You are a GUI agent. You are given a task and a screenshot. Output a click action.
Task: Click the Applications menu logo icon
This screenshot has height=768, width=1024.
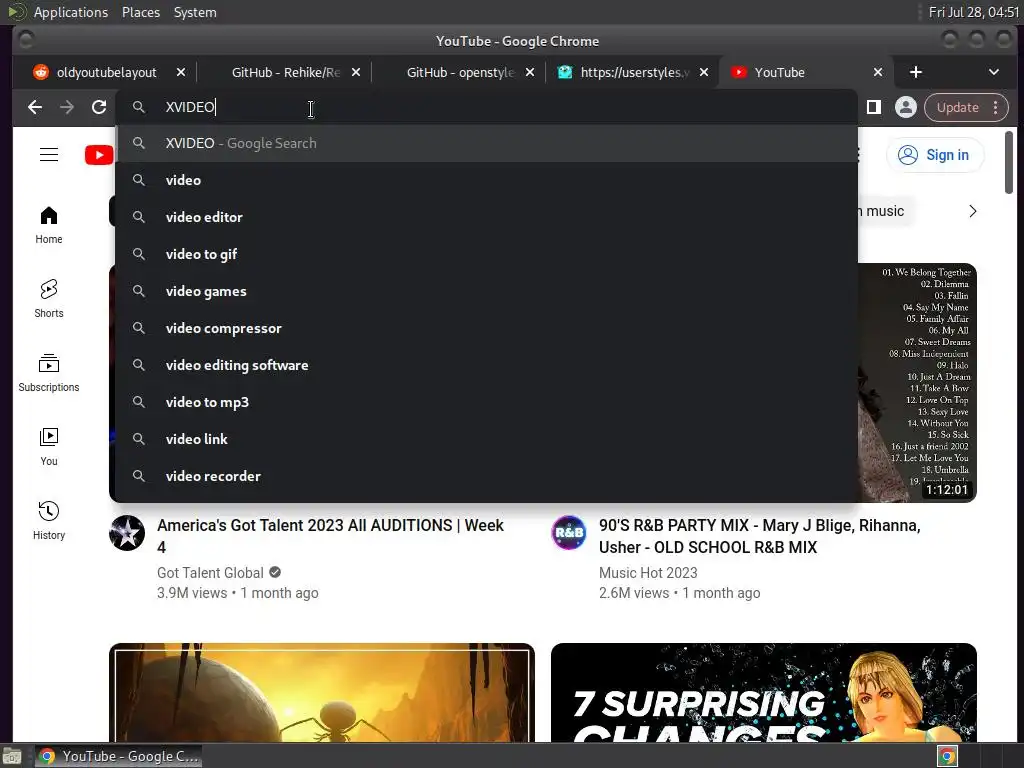pyautogui.click(x=16, y=12)
